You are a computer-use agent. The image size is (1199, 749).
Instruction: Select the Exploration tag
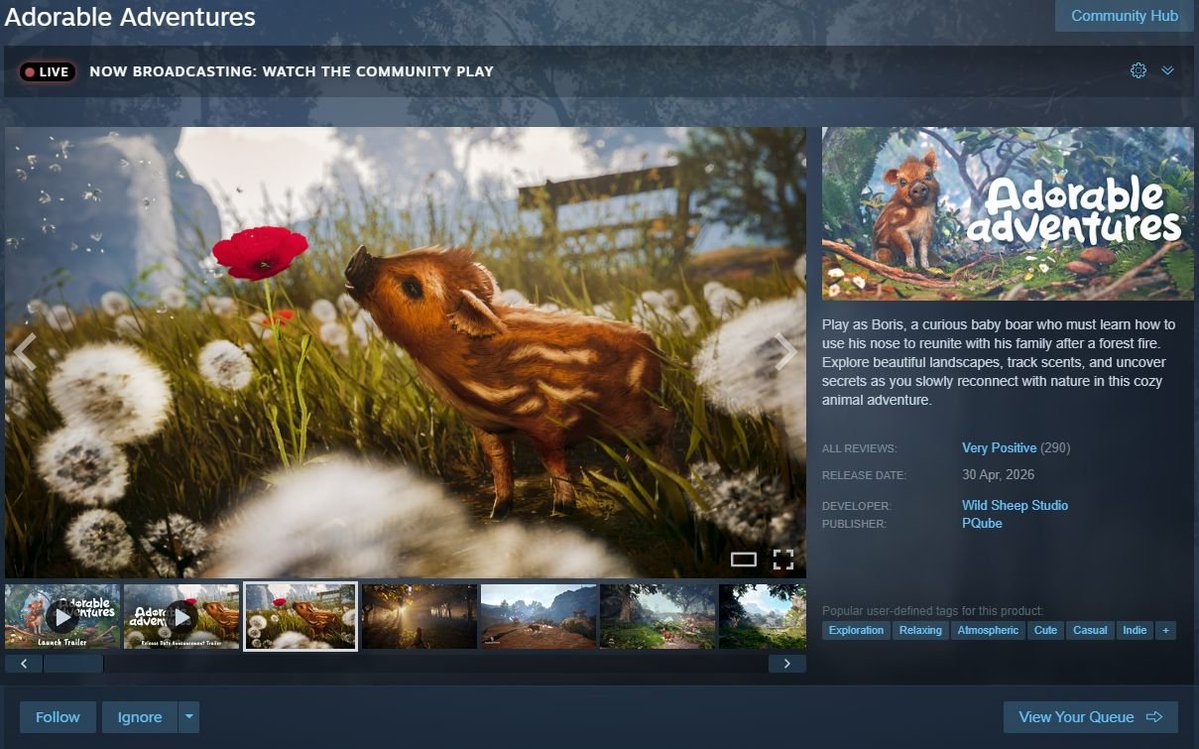pyautogui.click(x=856, y=630)
